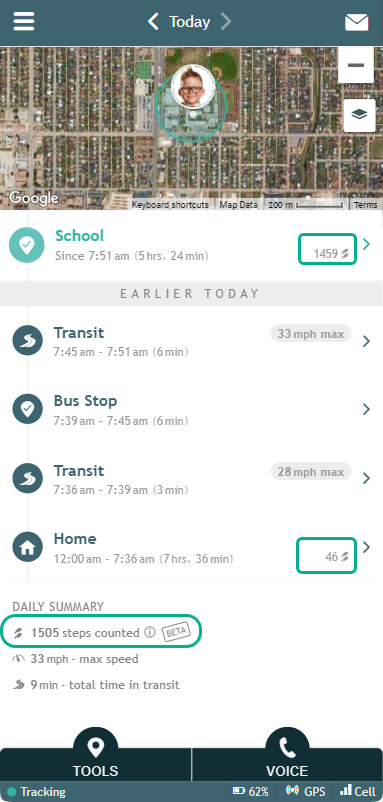The width and height of the screenshot is (383, 802).
Task: Open the hamburger menu
Action: 24,21
